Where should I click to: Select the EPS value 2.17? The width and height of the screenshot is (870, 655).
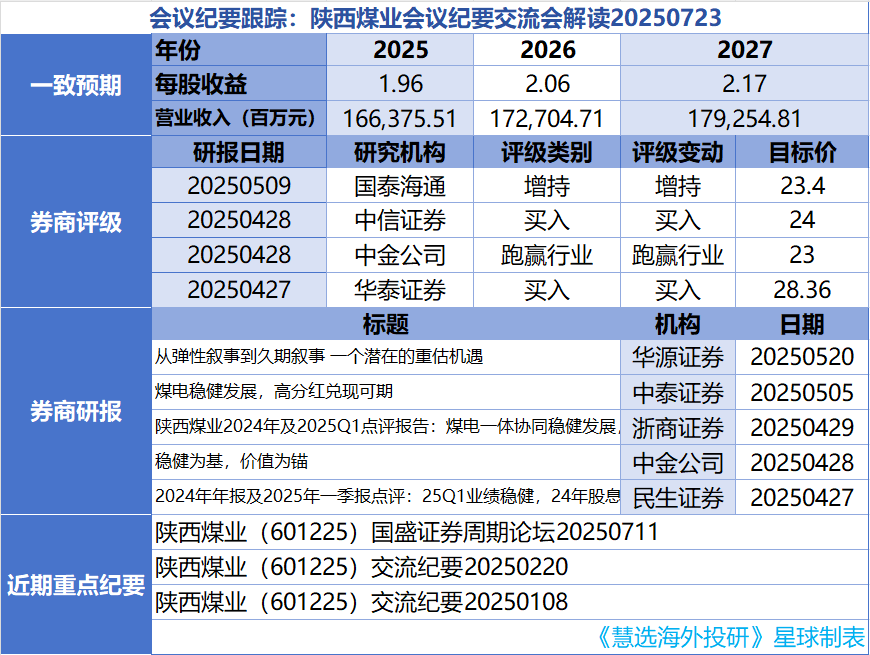pyautogui.click(x=745, y=84)
